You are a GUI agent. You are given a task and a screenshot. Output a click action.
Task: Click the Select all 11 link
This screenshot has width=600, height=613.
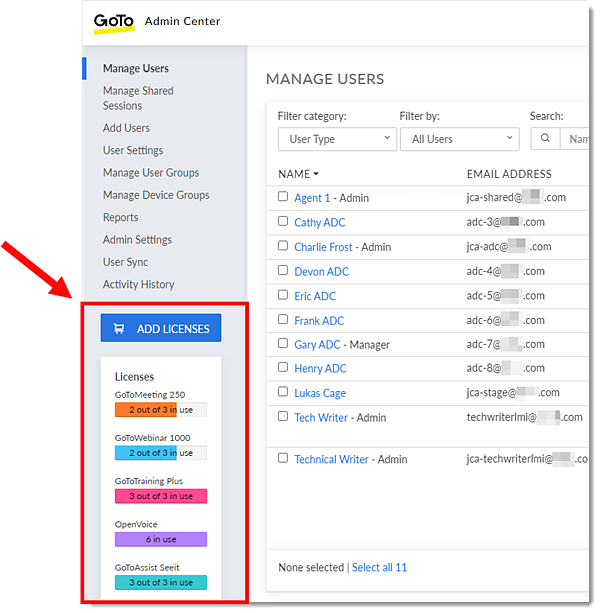click(379, 568)
